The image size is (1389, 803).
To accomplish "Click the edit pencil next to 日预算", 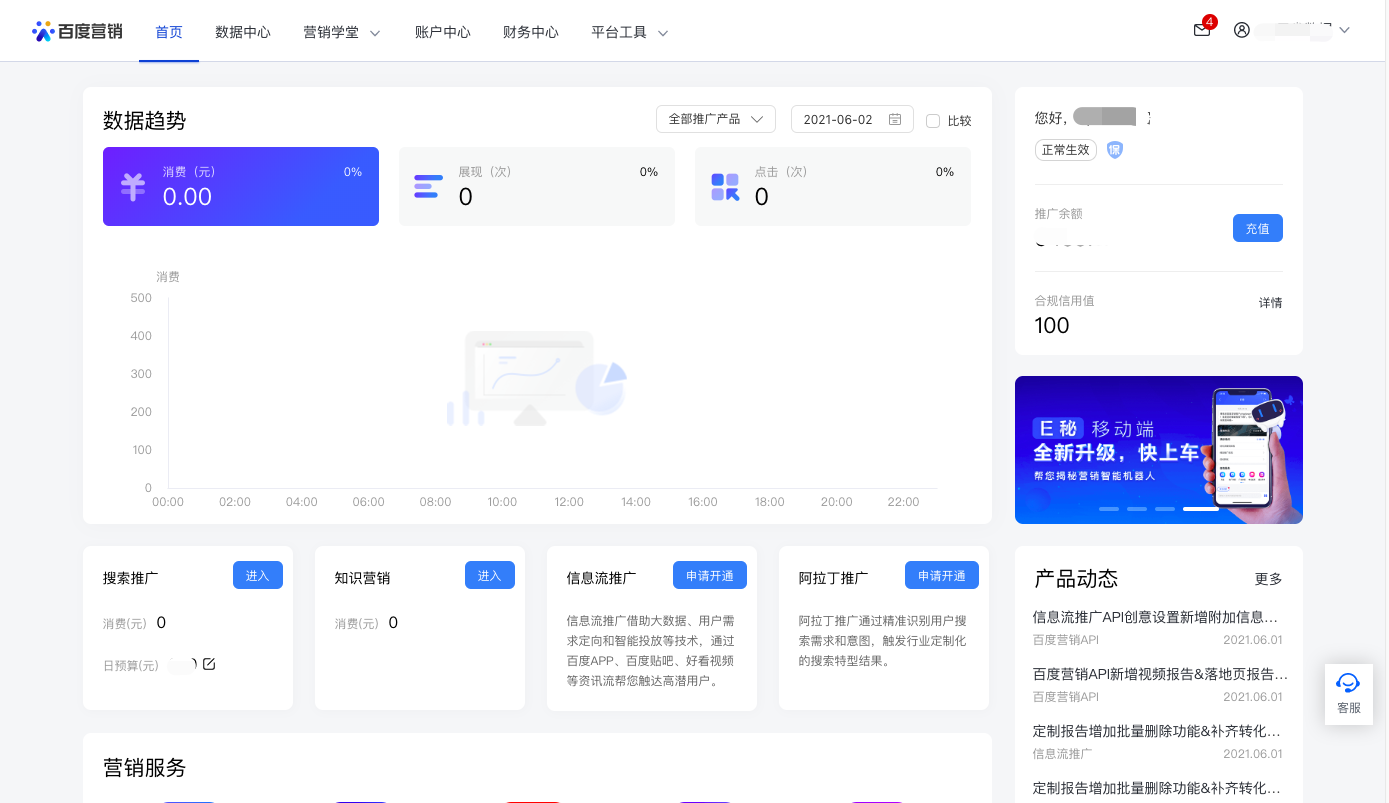I will 210,663.
